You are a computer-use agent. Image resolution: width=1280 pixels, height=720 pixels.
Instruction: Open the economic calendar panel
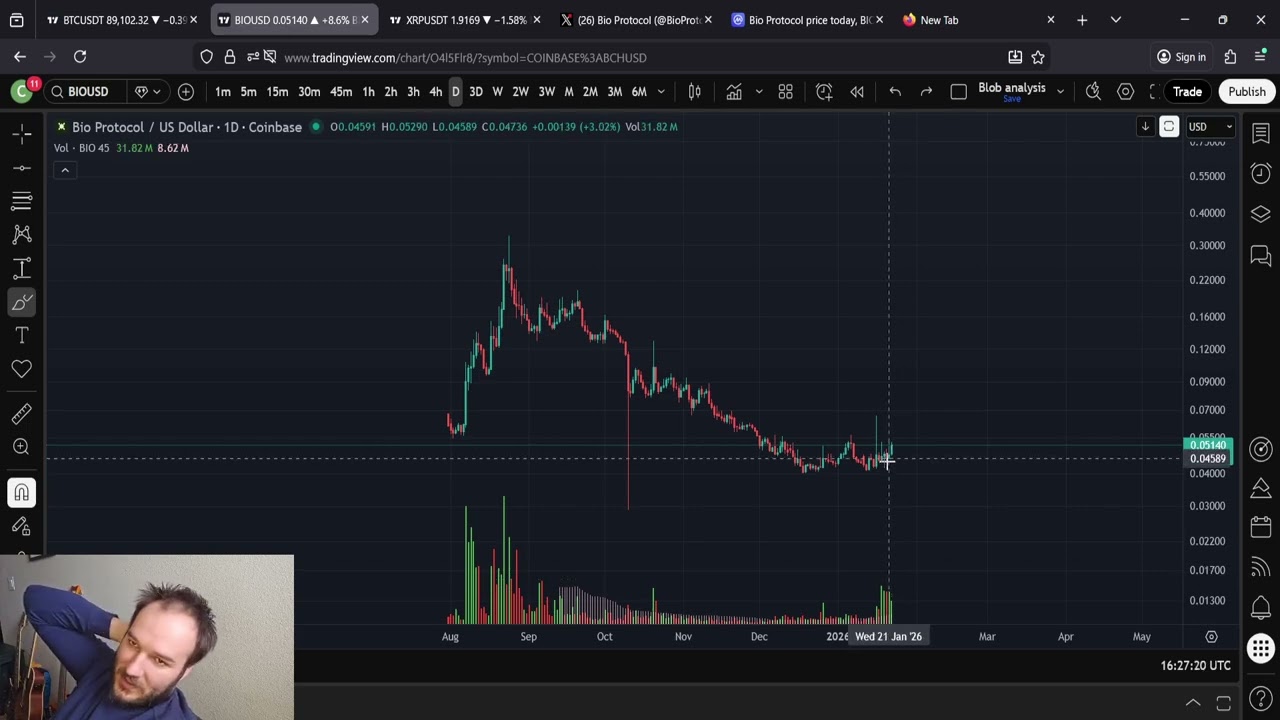click(1260, 527)
